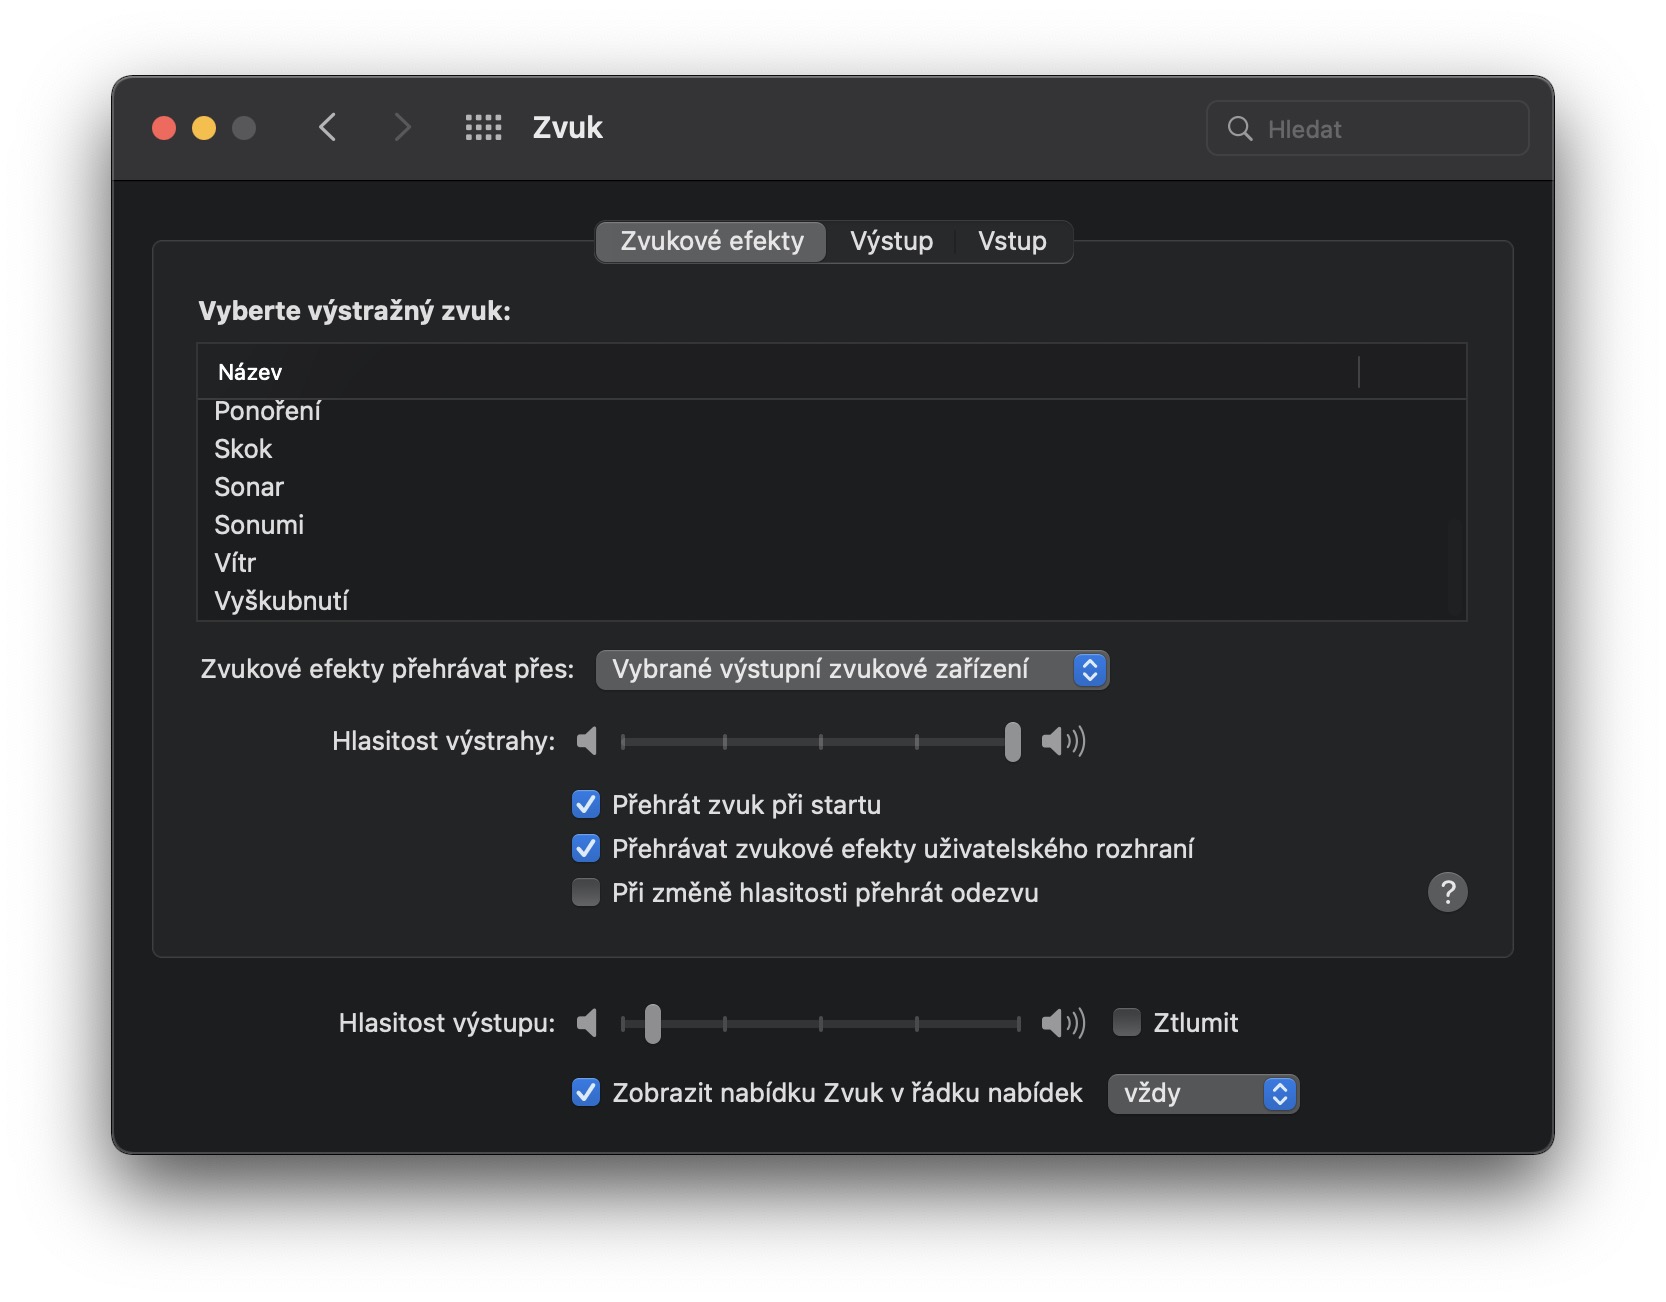Click low volume speaker icon for Hlasitost výstrahy
This screenshot has width=1666, height=1302.
[x=588, y=741]
